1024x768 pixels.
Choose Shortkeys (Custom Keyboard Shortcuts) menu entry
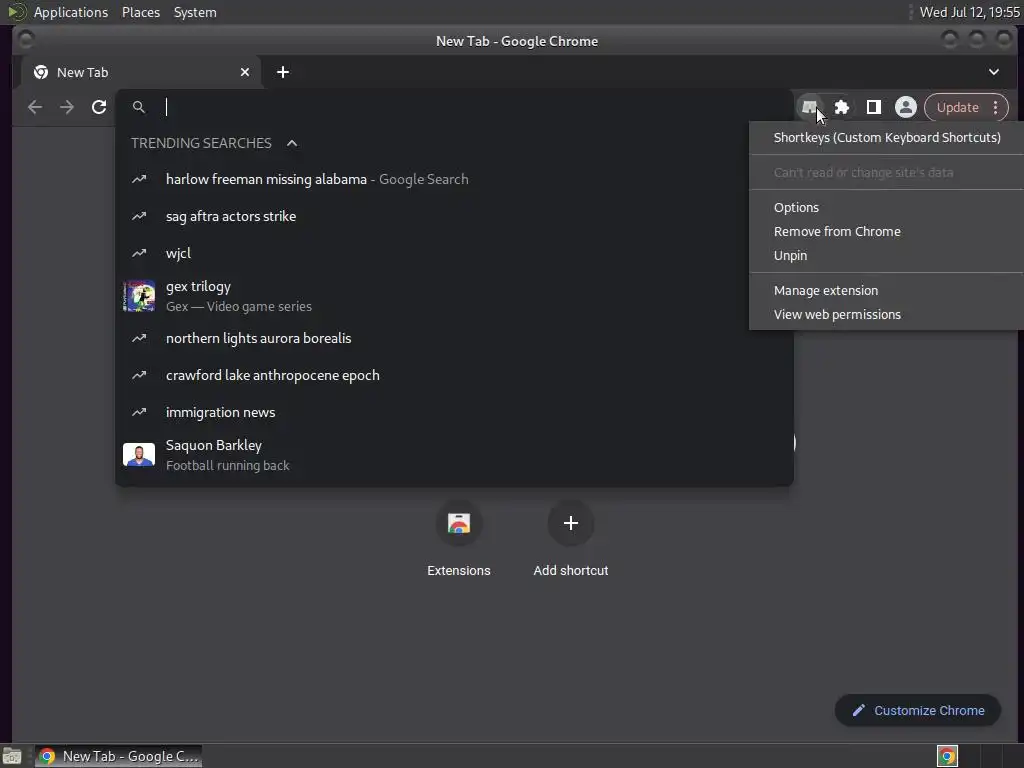pos(887,138)
